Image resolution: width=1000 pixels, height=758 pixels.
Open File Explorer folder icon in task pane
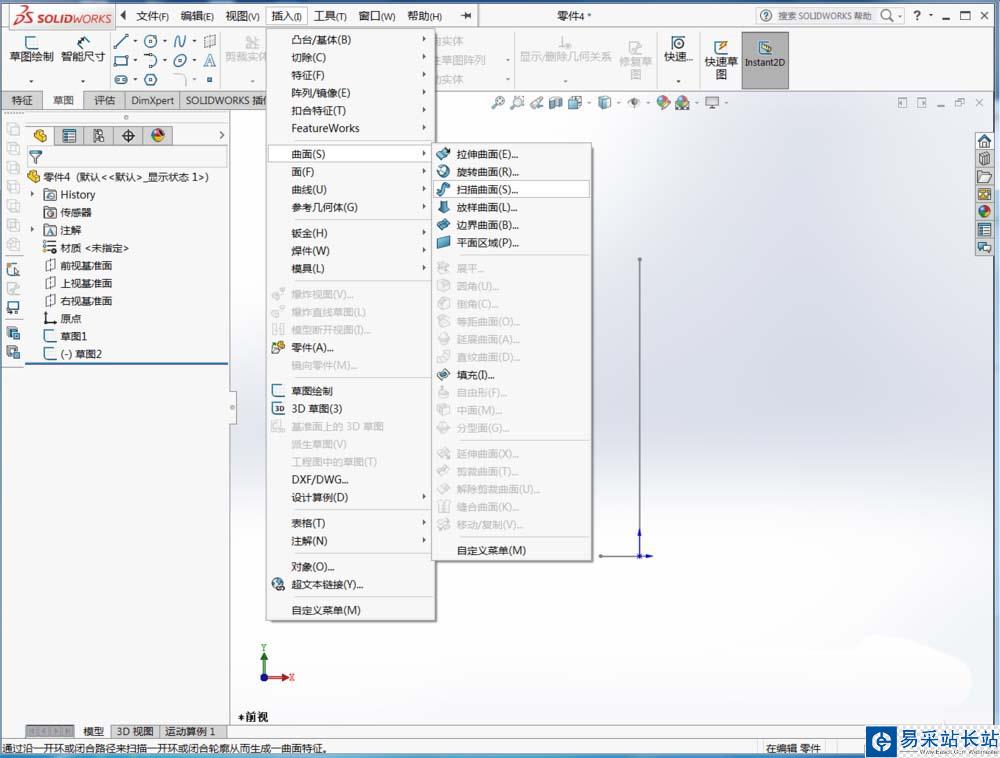tap(984, 177)
